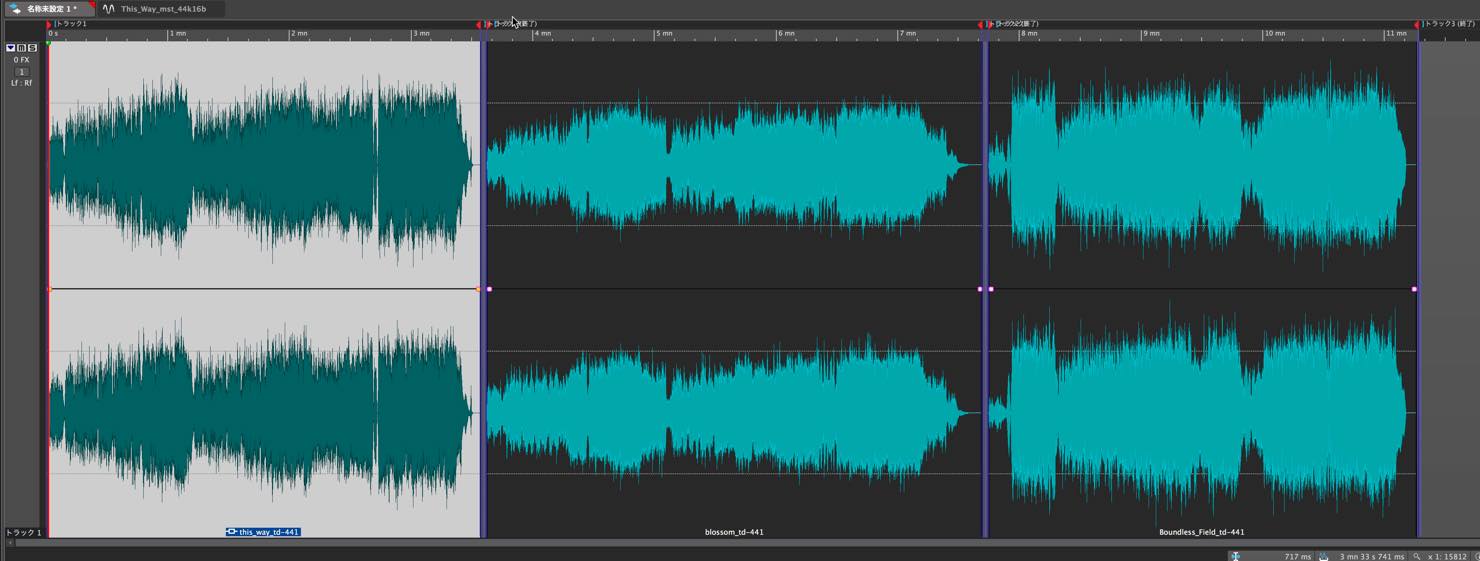The width and height of the screenshot is (1480, 561).
Task: Open the track options dropdown arrow
Action: [x=11, y=48]
